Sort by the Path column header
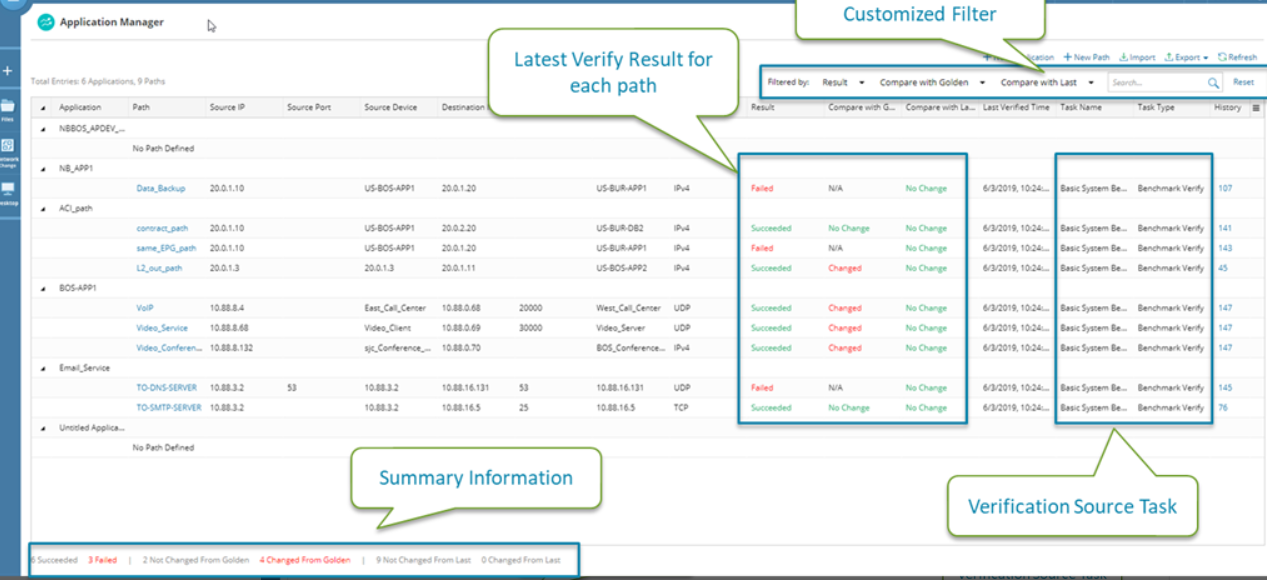The width and height of the screenshot is (1267, 580). [x=141, y=107]
